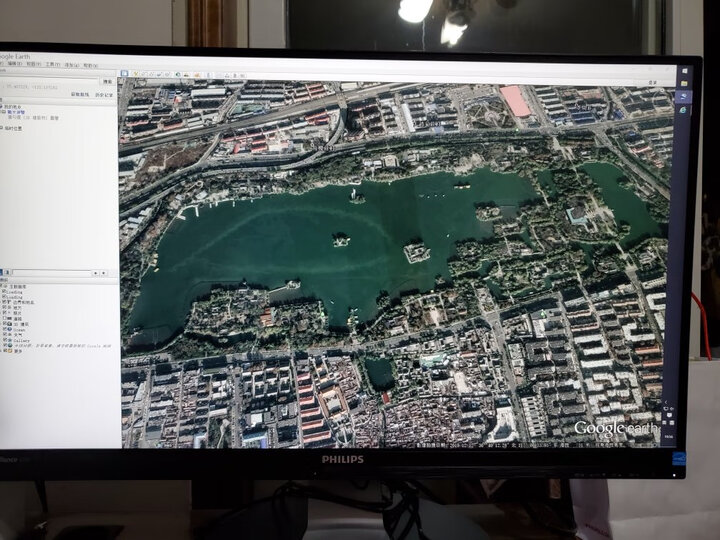Click the 登录 sign-in button above the map

(x=652, y=83)
